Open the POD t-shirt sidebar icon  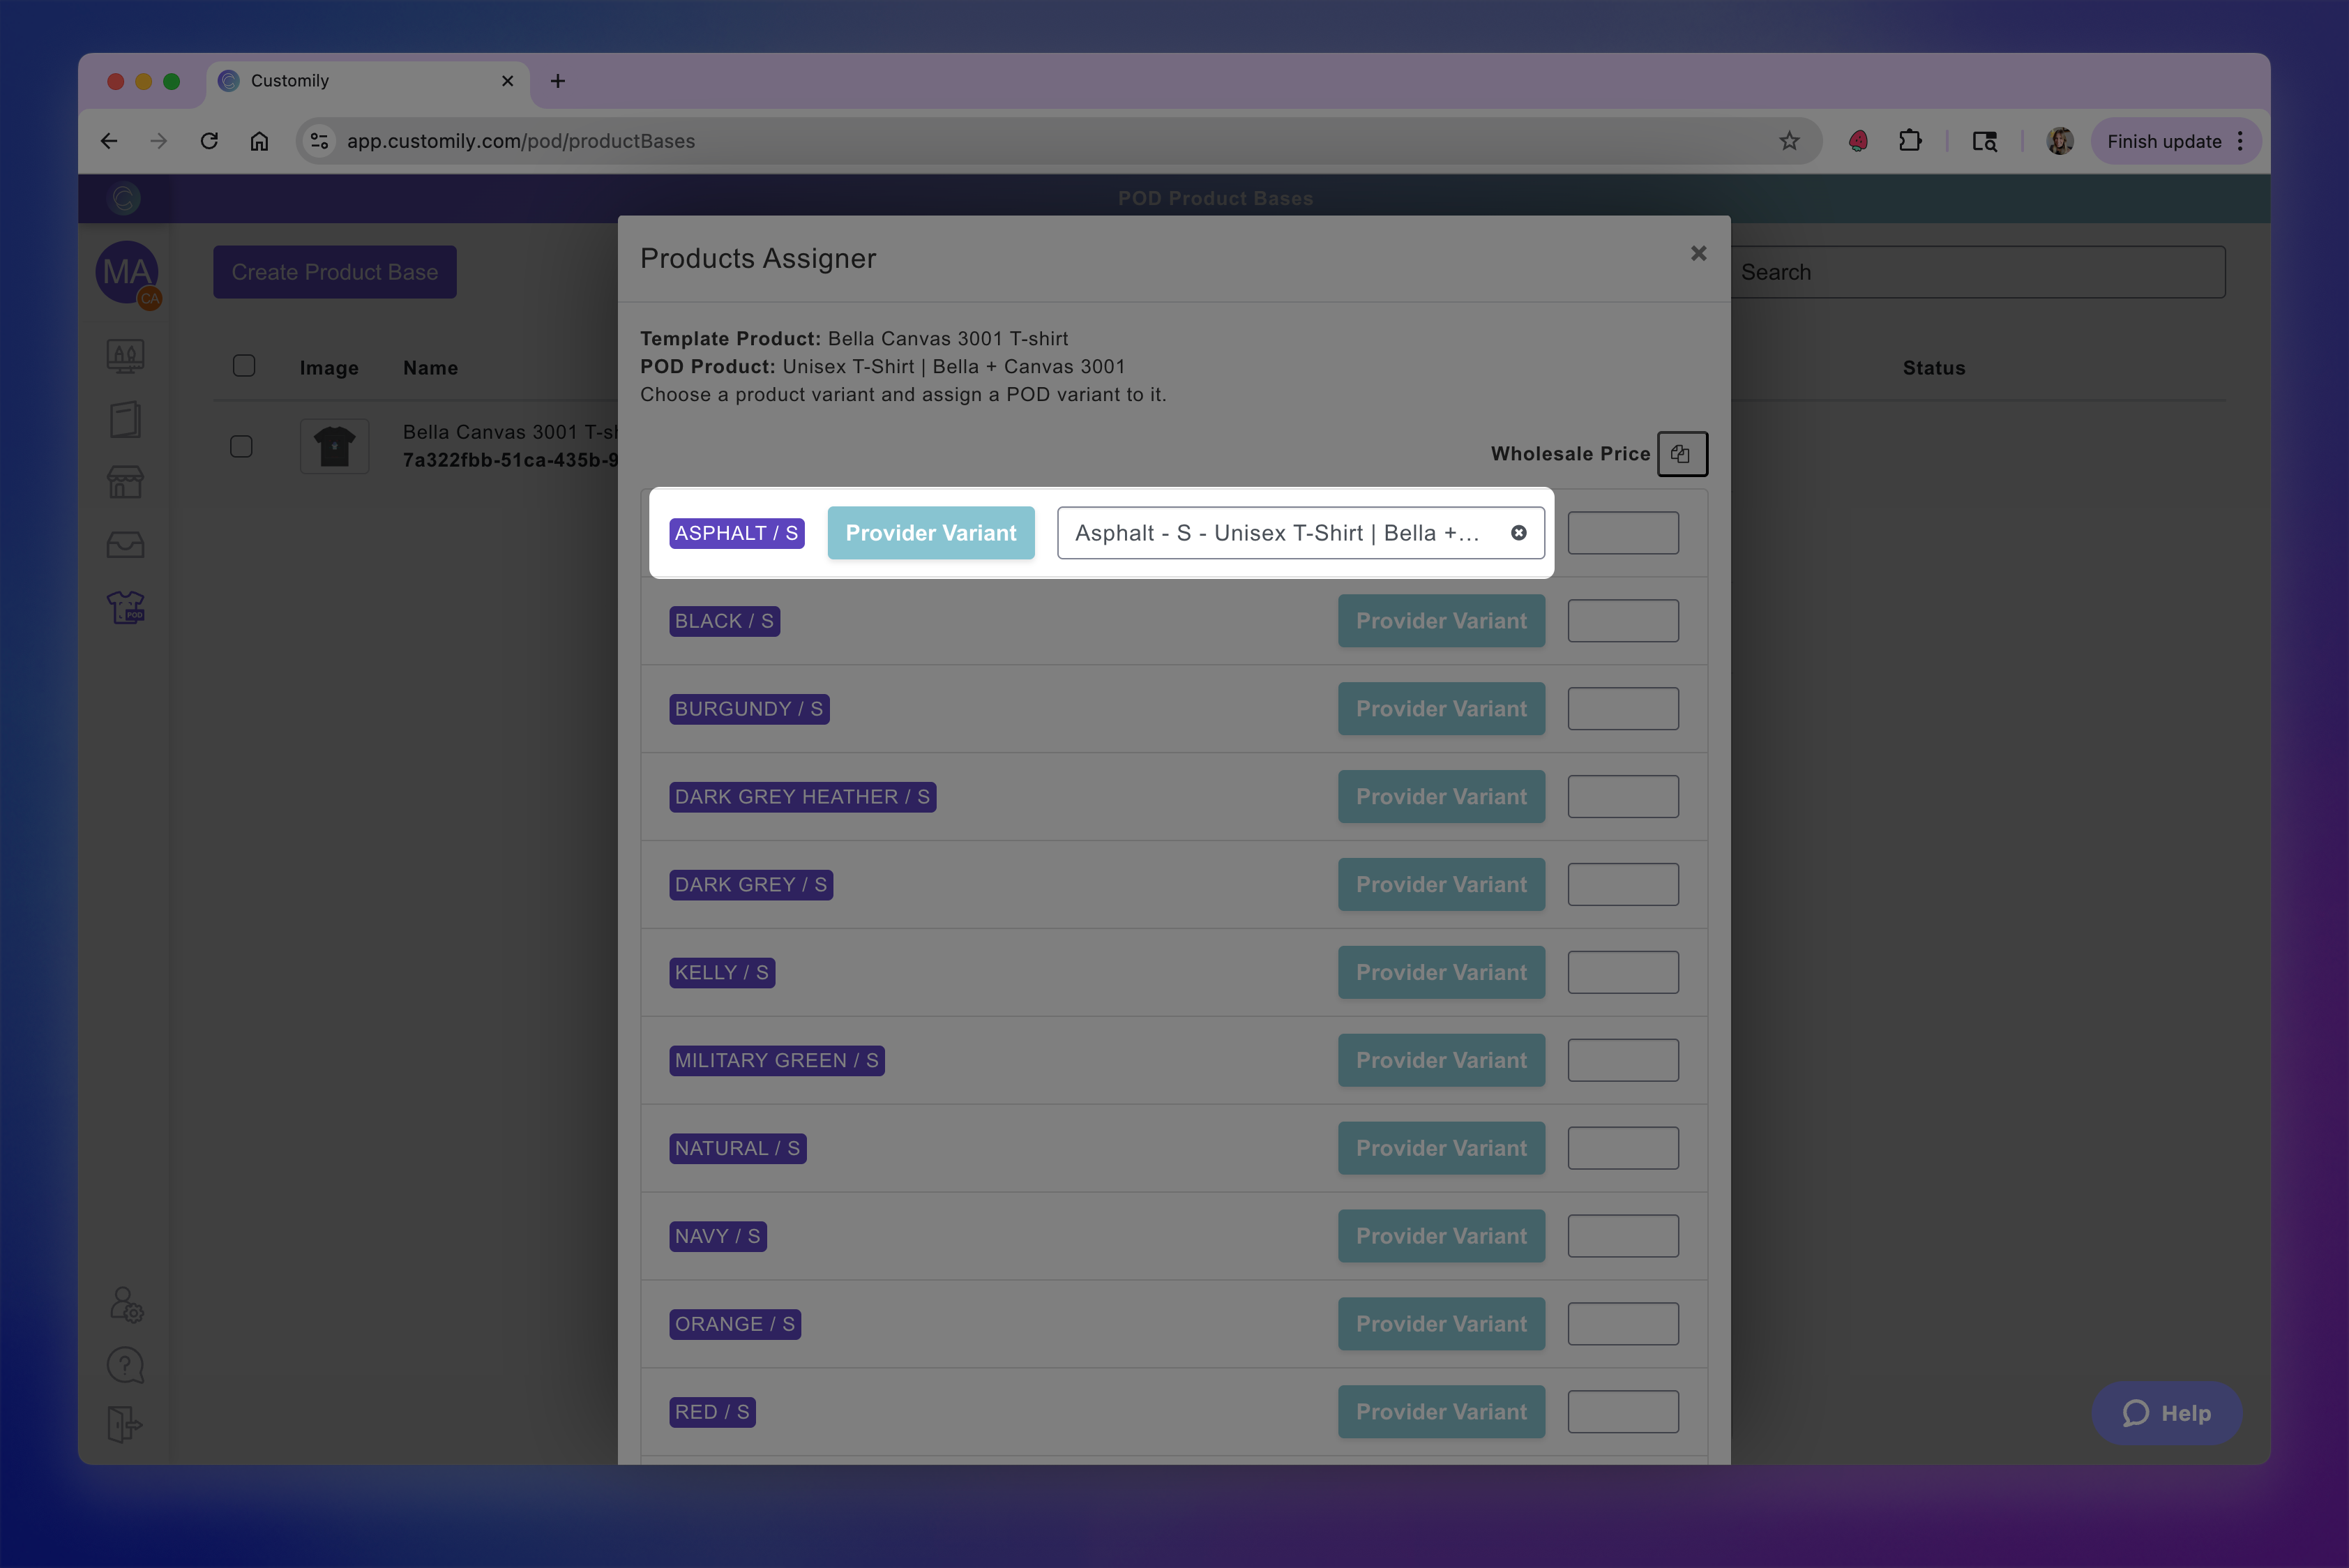coord(126,607)
